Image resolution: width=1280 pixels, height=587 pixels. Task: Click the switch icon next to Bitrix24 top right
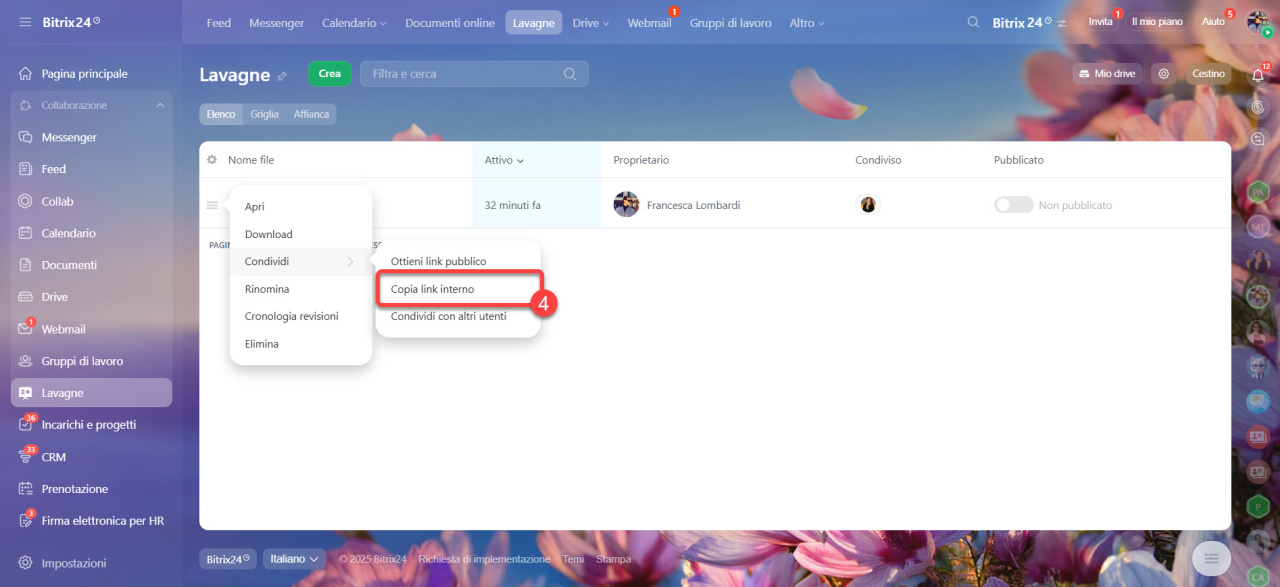[1061, 23]
